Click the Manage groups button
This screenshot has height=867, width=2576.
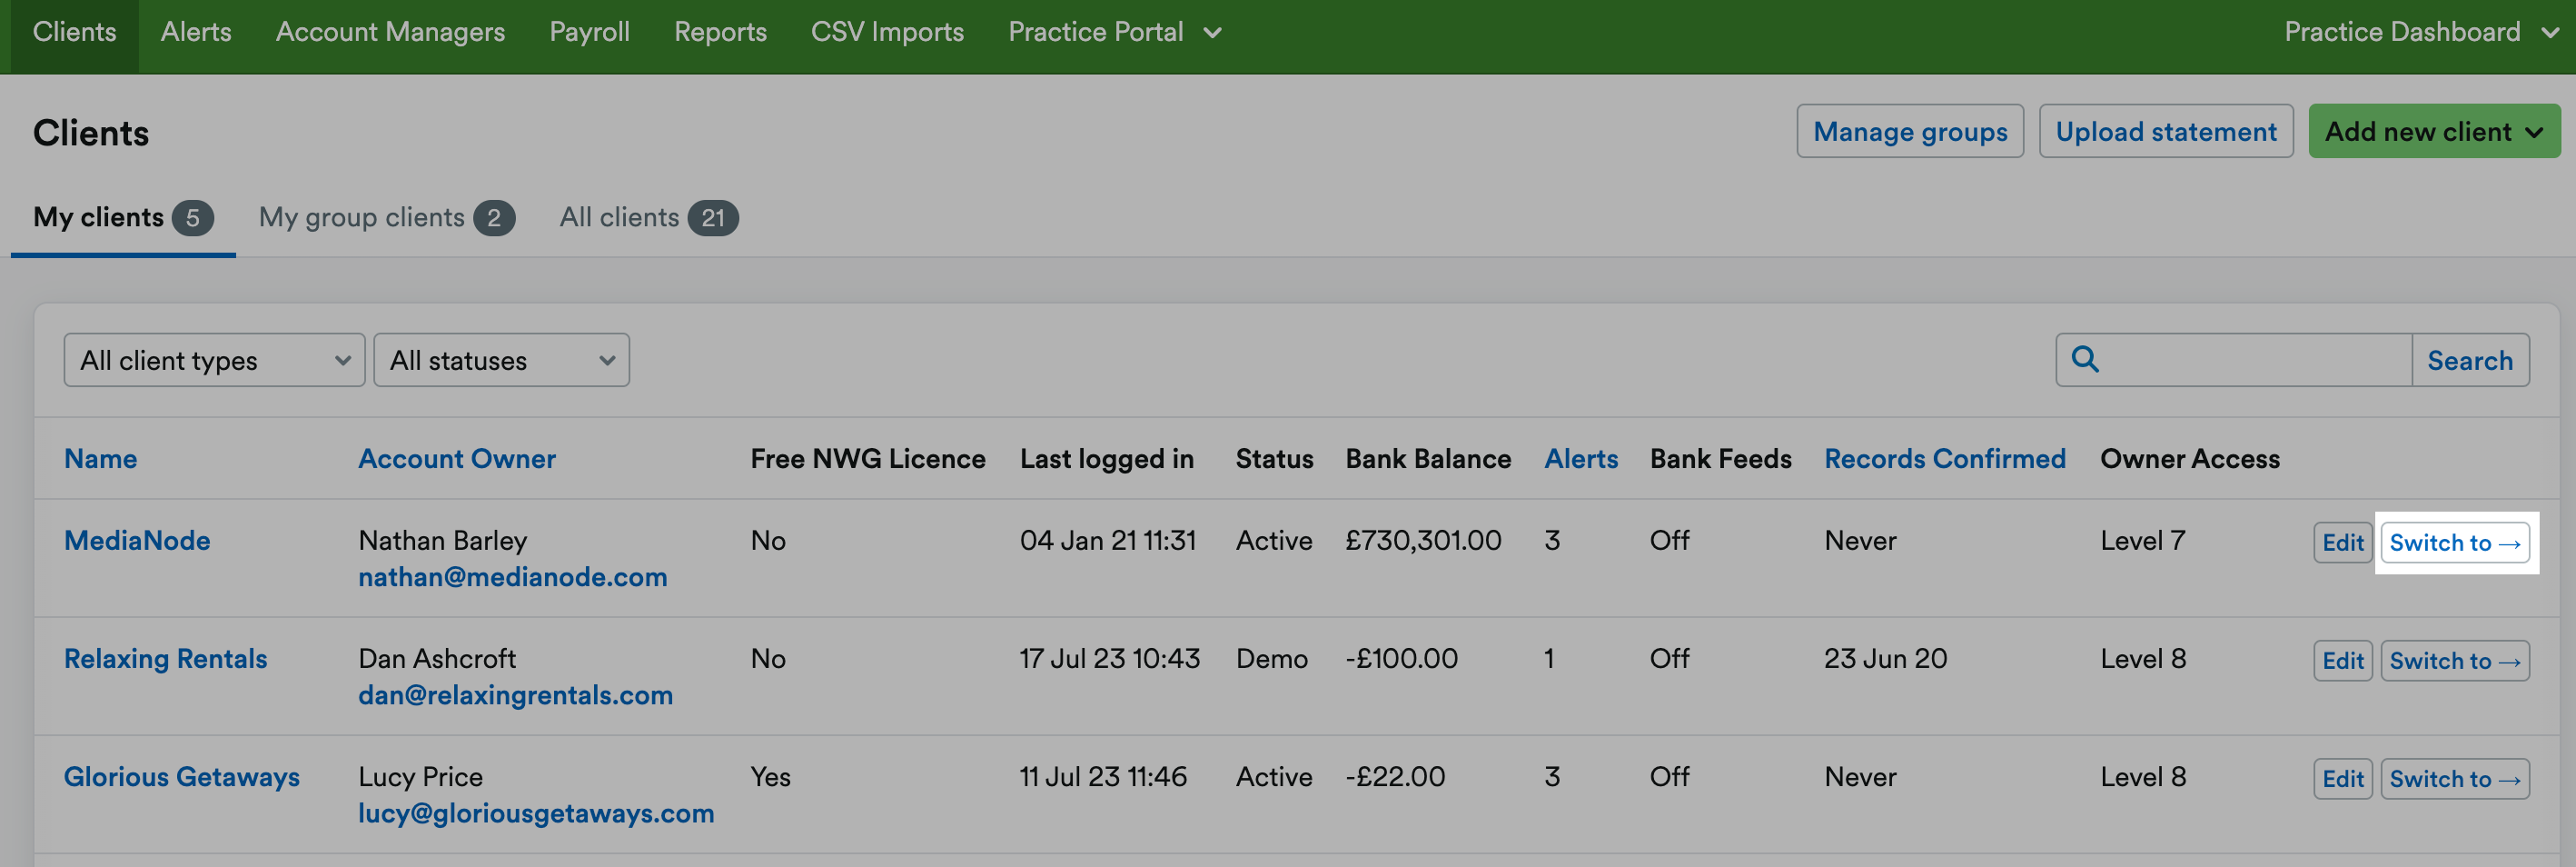point(1909,130)
